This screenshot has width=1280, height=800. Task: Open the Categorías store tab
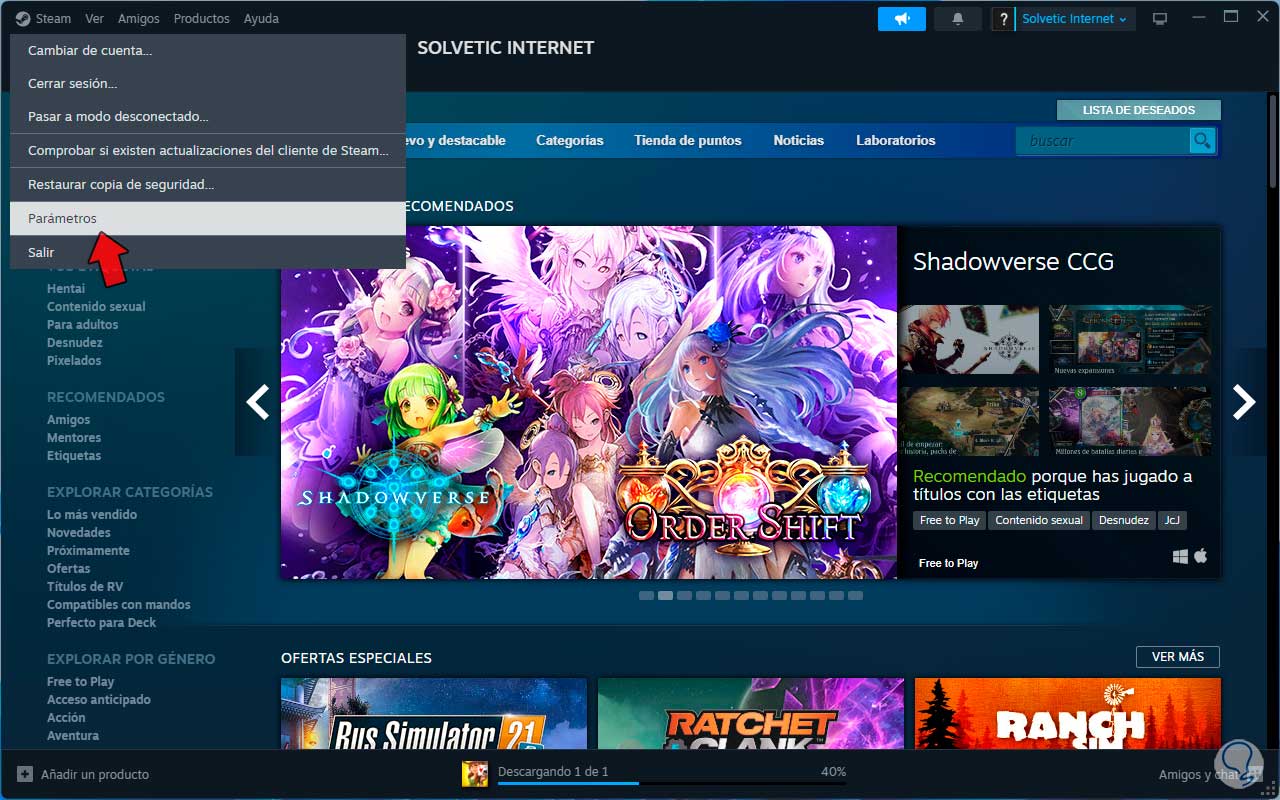(x=570, y=141)
